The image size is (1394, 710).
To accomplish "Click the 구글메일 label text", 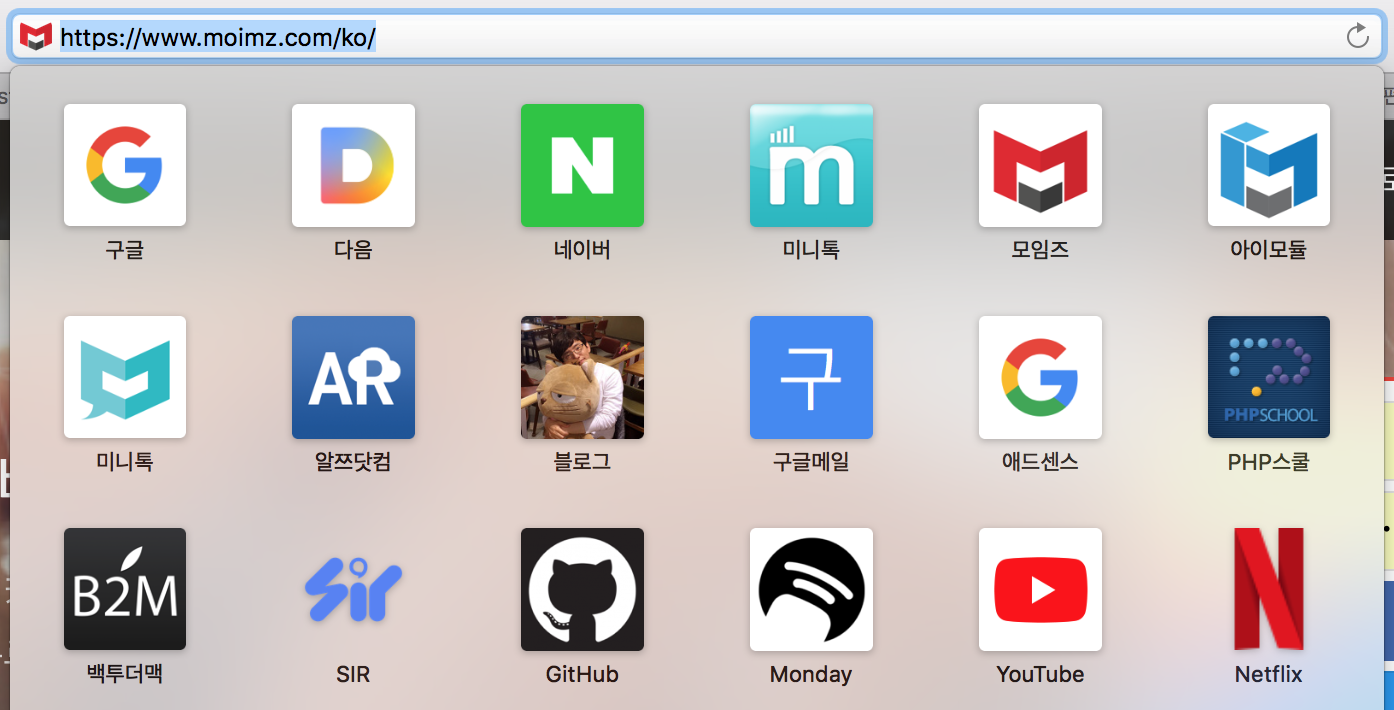I will (x=811, y=462).
